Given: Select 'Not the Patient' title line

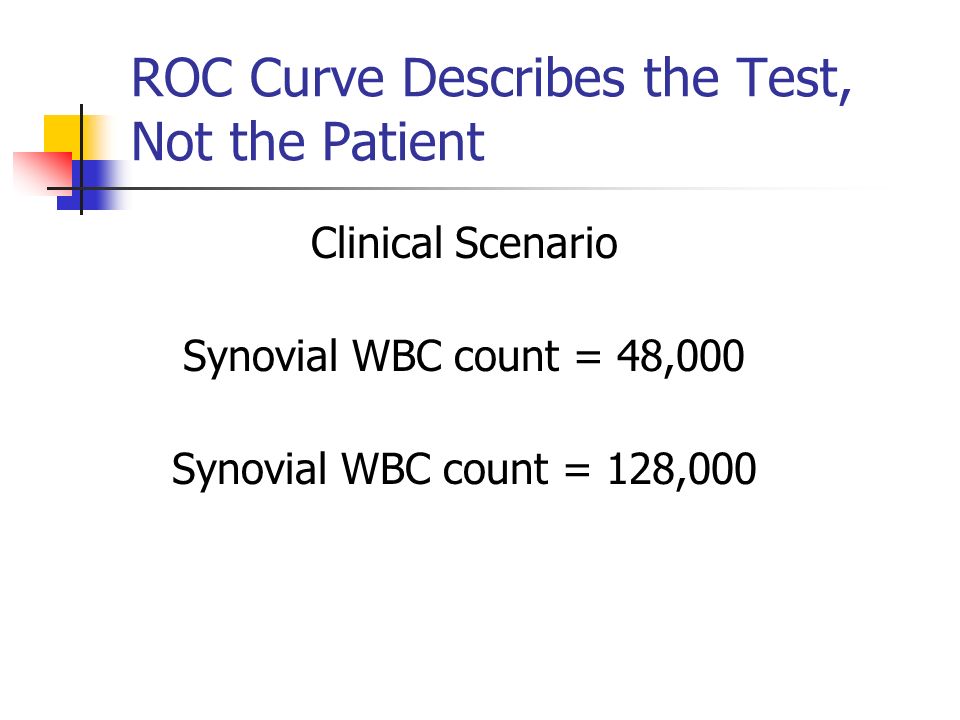Looking at the screenshot, I should 308,141.
